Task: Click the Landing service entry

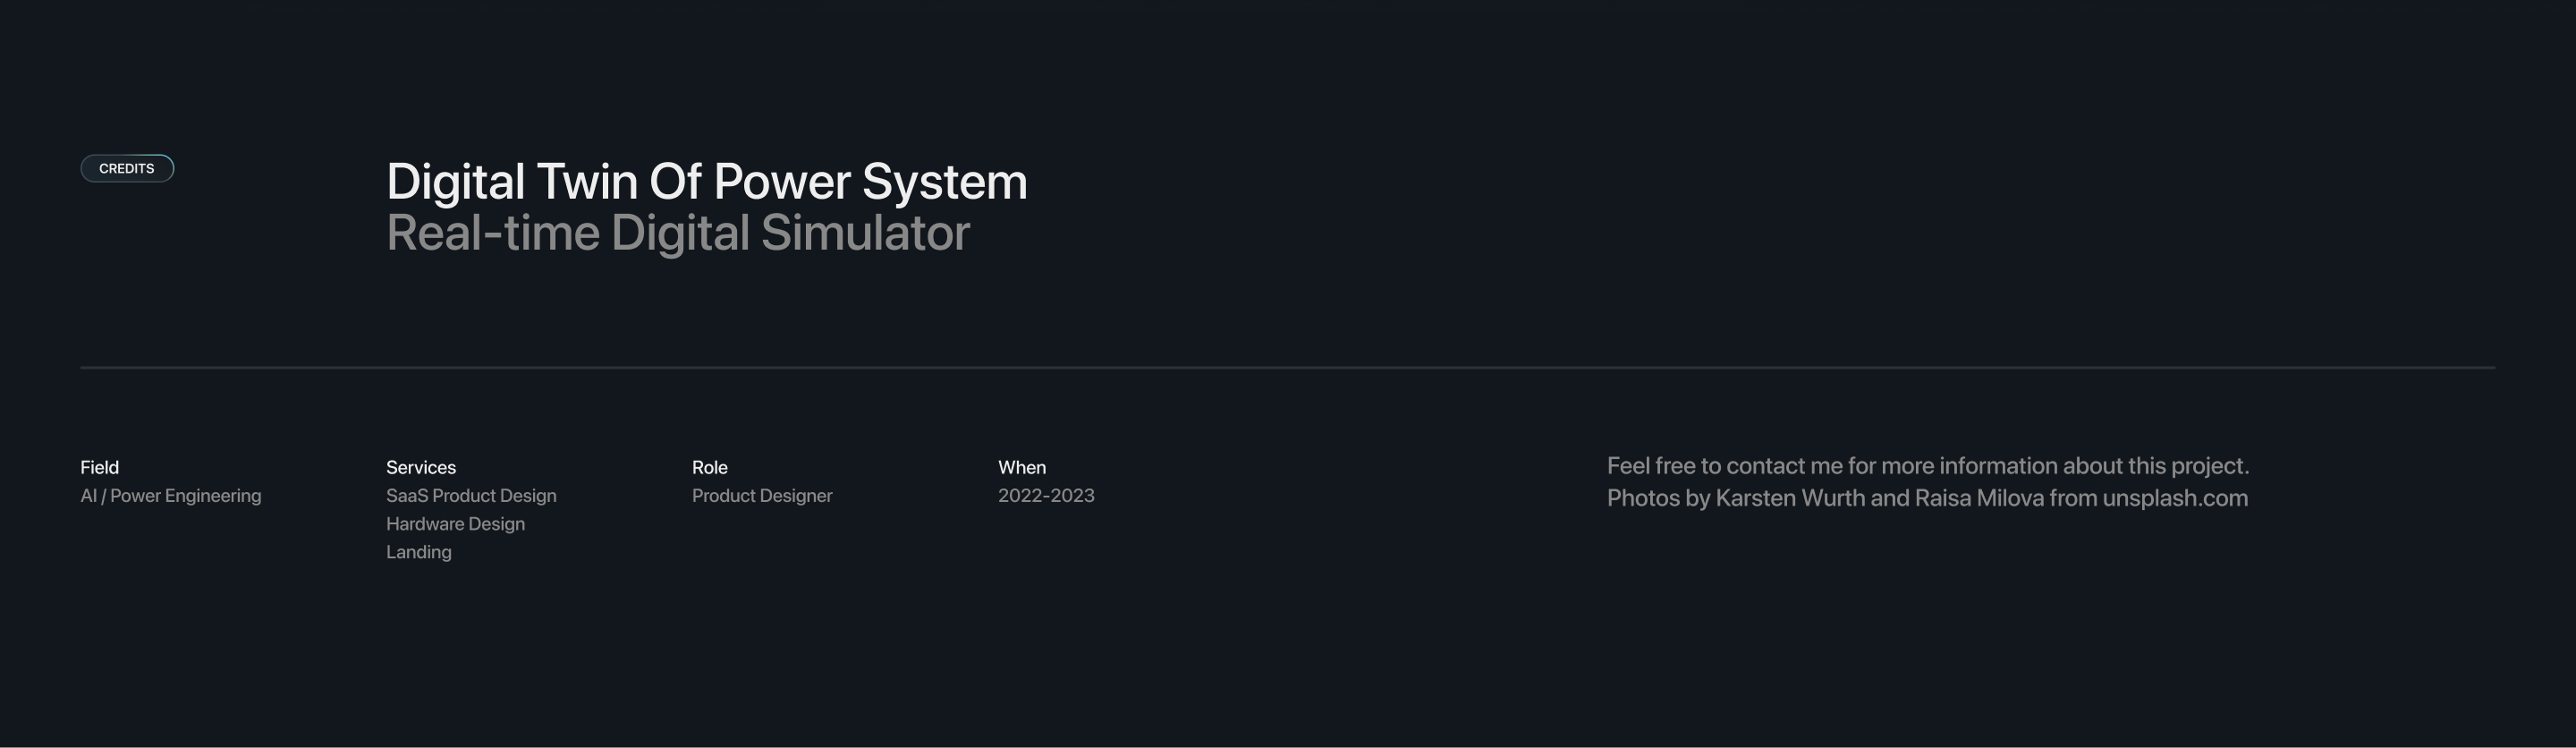Action: 418,552
